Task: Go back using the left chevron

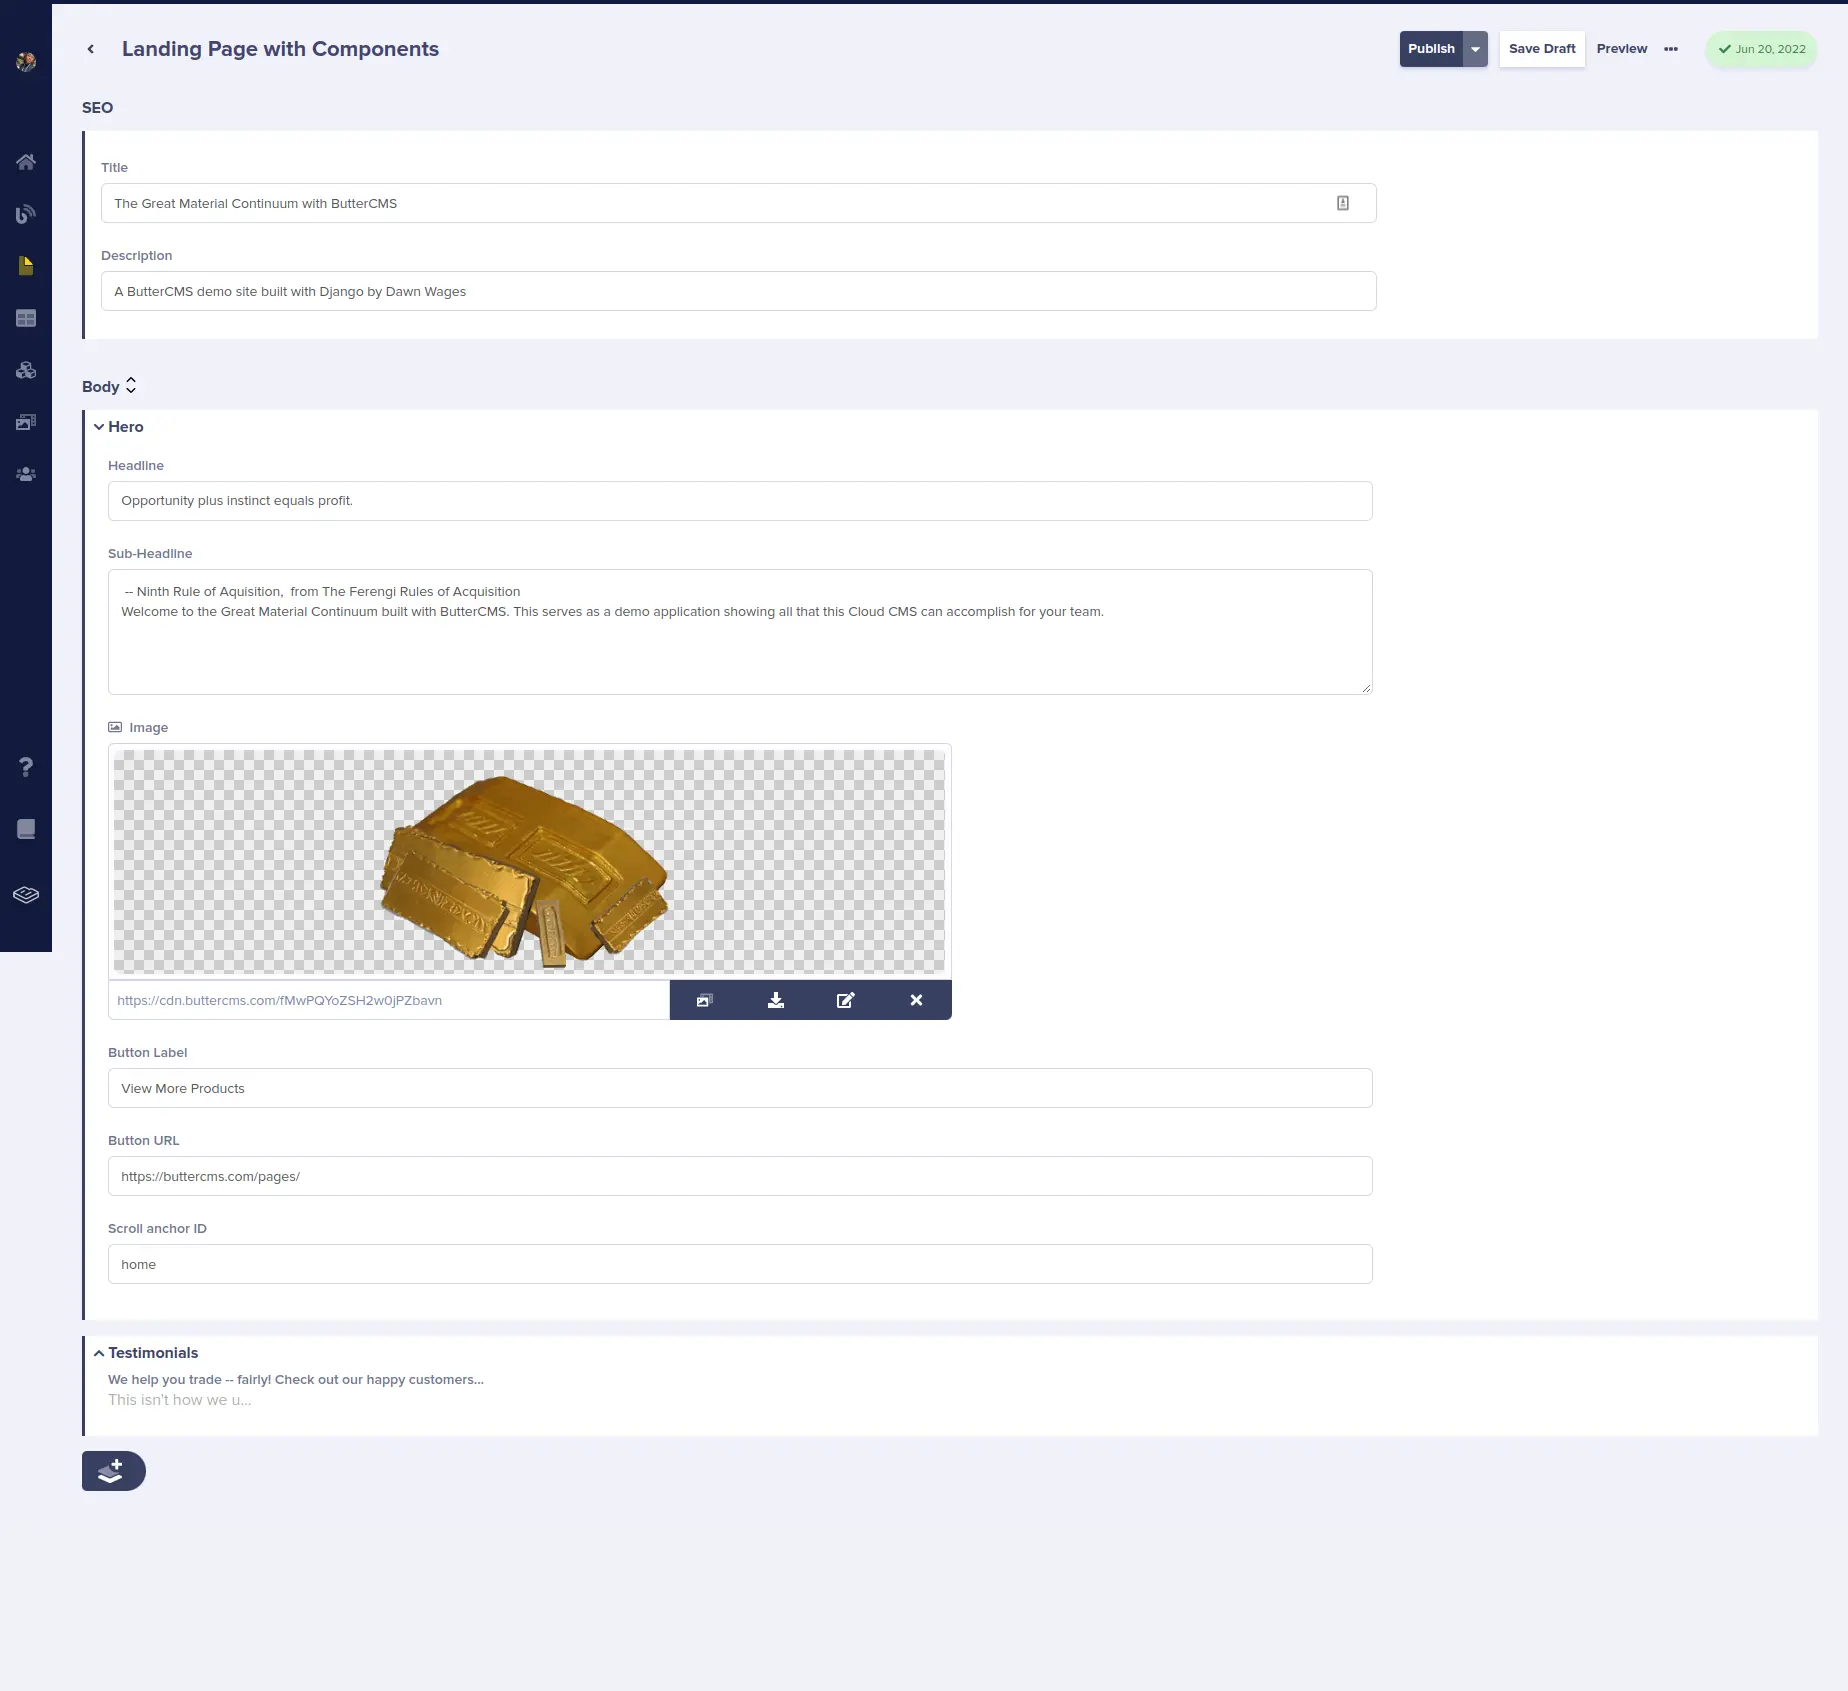Action: click(x=91, y=49)
